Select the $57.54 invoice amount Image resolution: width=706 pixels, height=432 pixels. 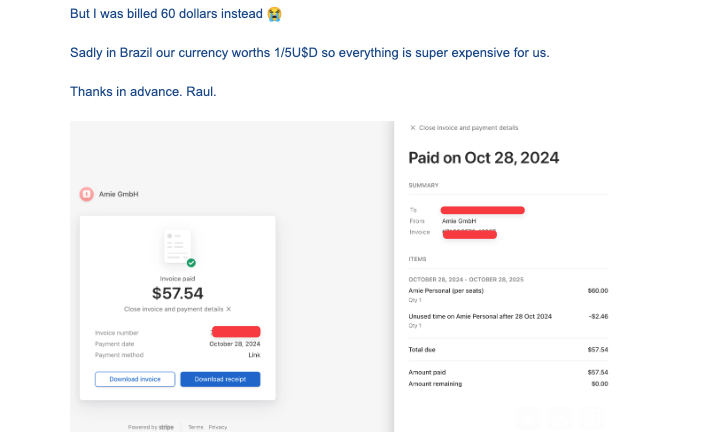click(177, 293)
